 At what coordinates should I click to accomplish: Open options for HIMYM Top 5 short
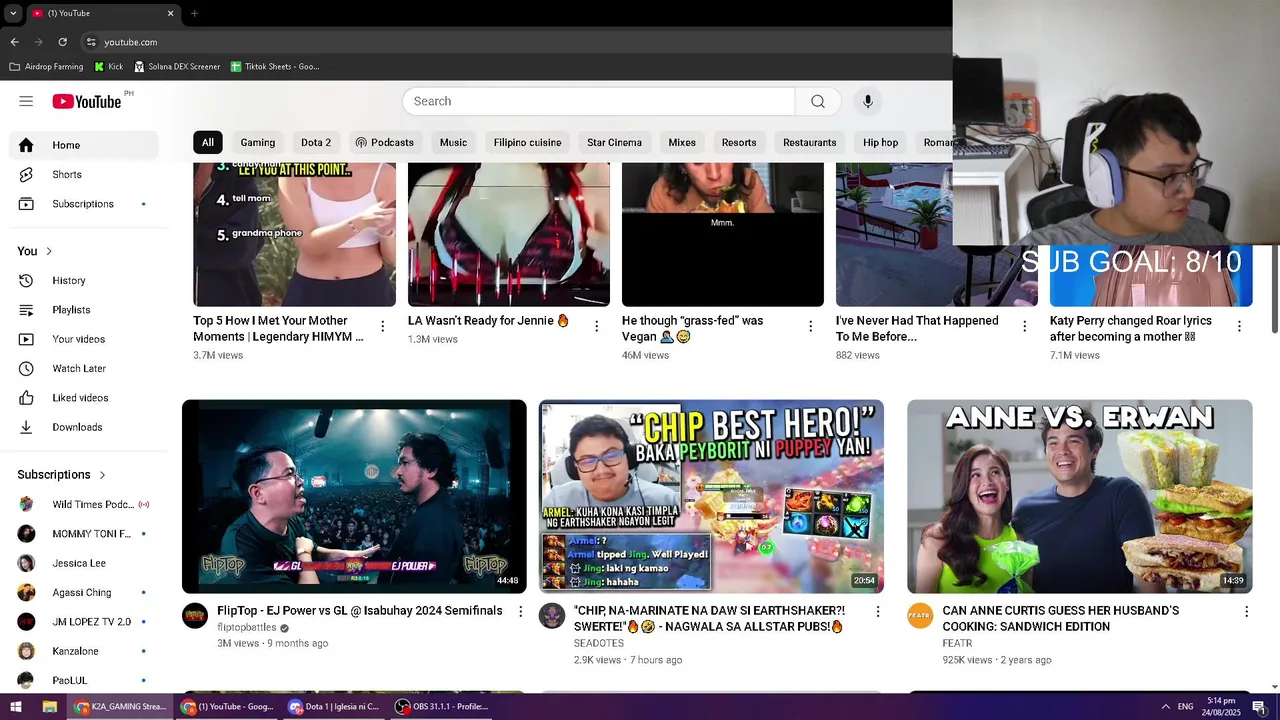coord(382,326)
